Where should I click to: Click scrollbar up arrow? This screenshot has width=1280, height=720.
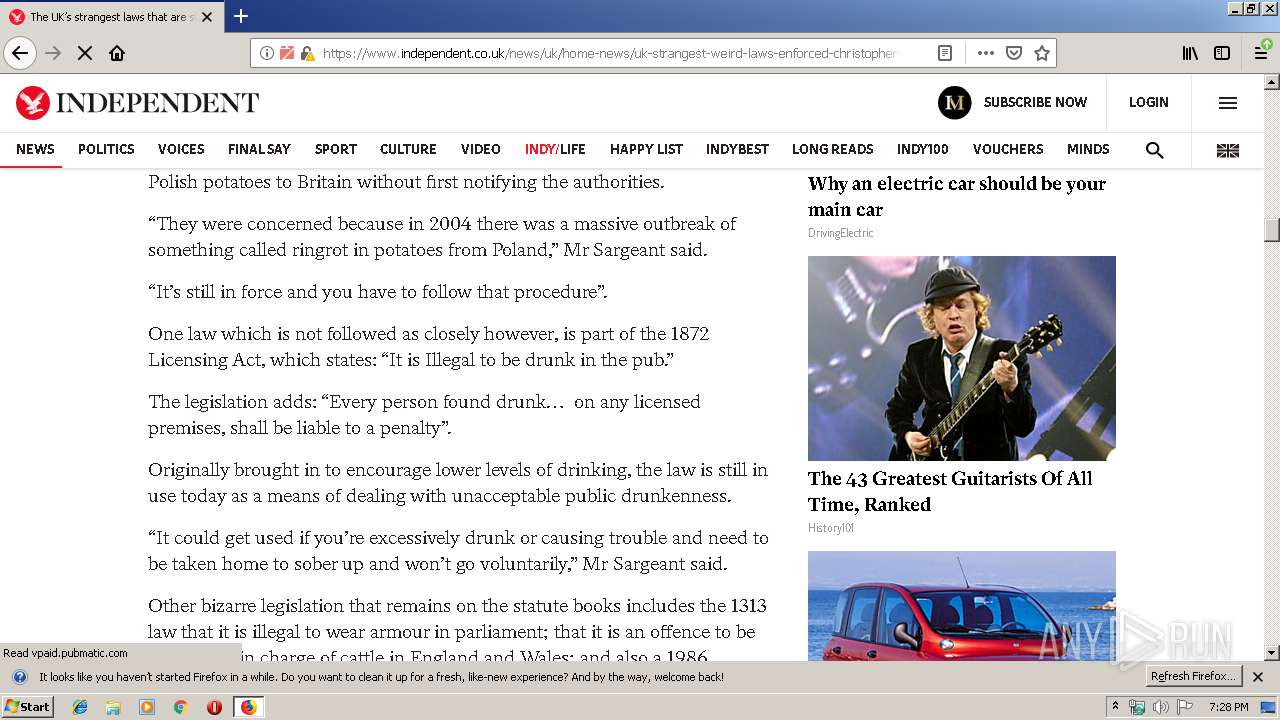pos(1272,81)
